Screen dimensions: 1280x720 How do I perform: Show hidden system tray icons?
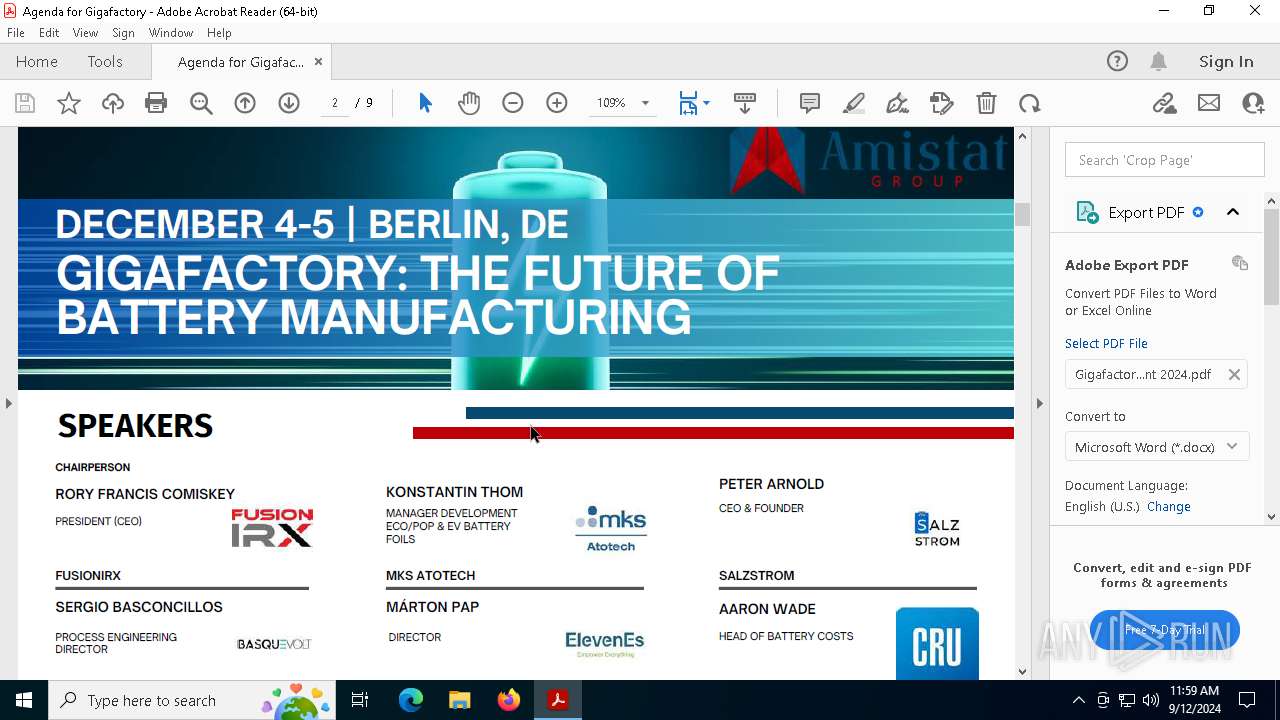click(x=1078, y=700)
